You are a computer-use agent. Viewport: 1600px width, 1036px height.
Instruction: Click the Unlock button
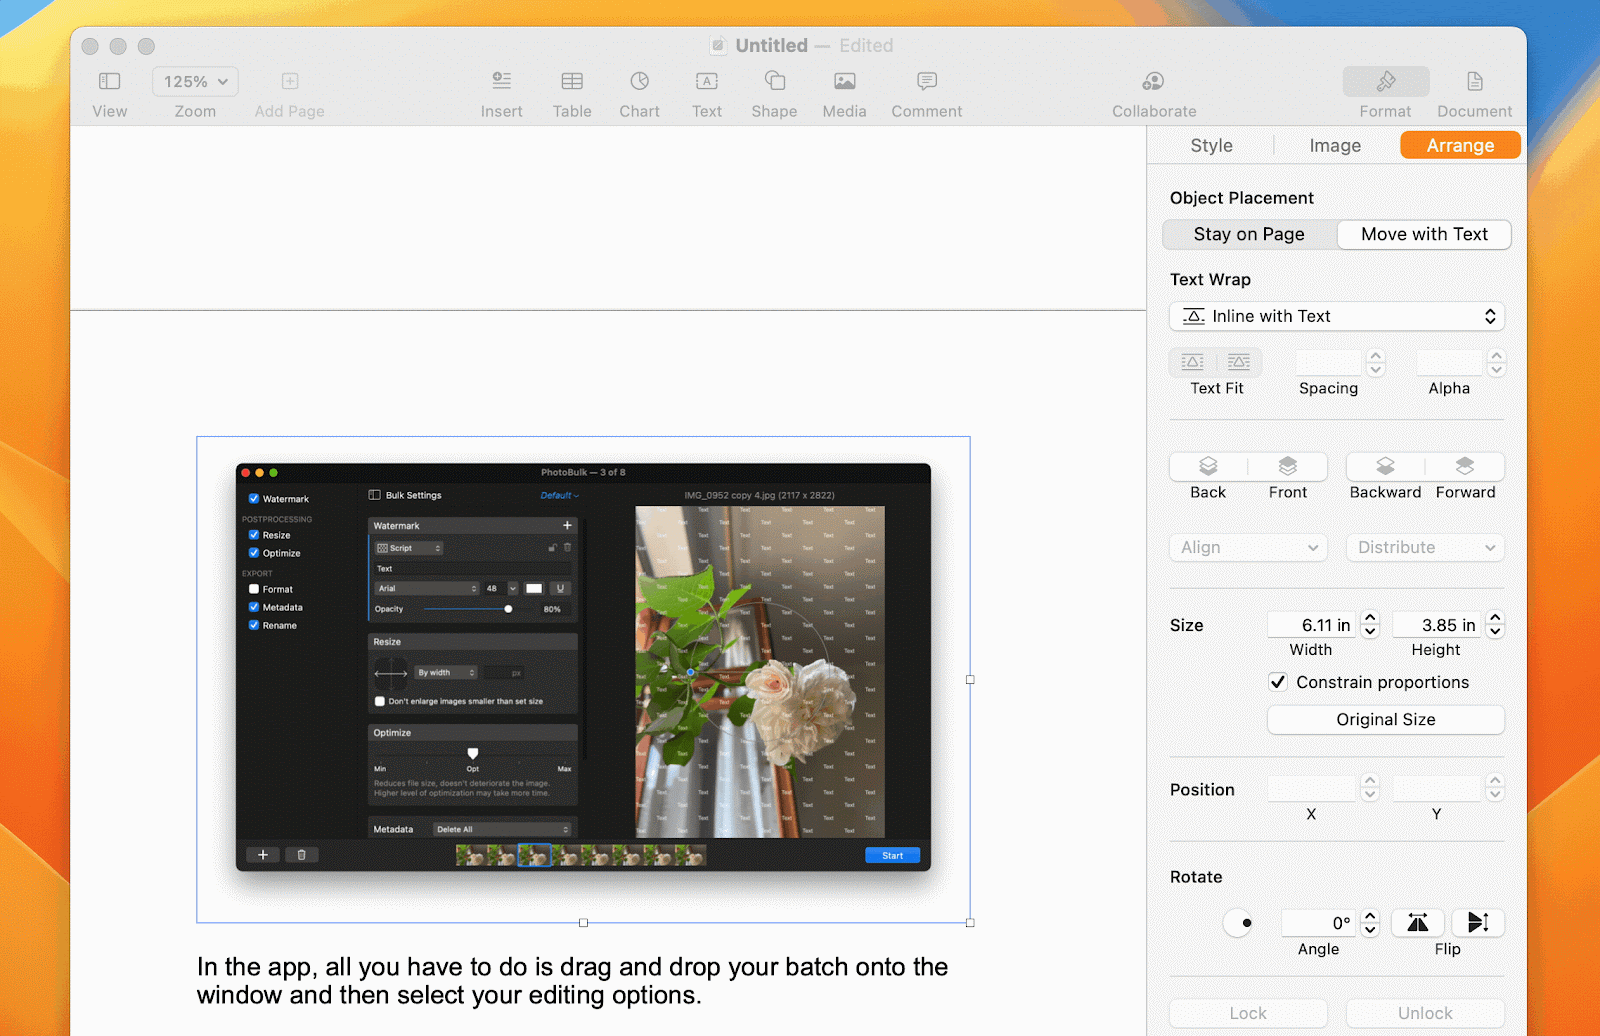(x=1425, y=1013)
